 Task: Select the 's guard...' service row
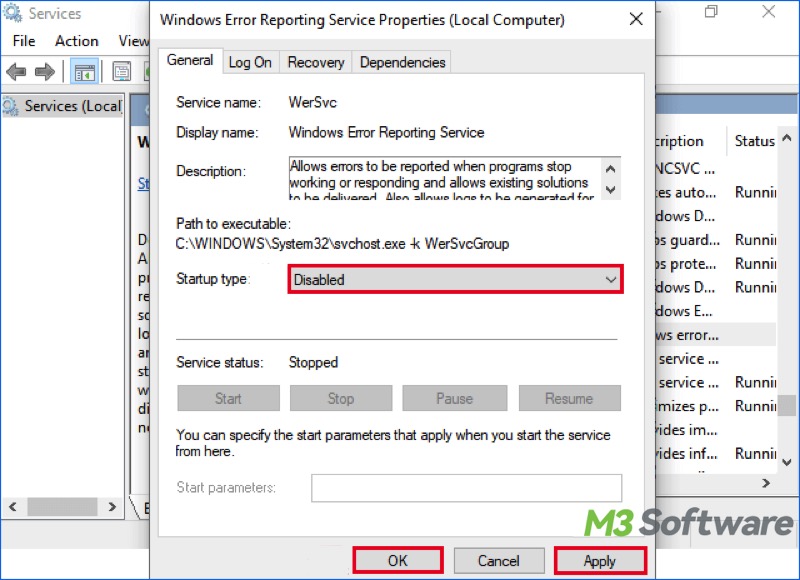[x=715, y=240]
